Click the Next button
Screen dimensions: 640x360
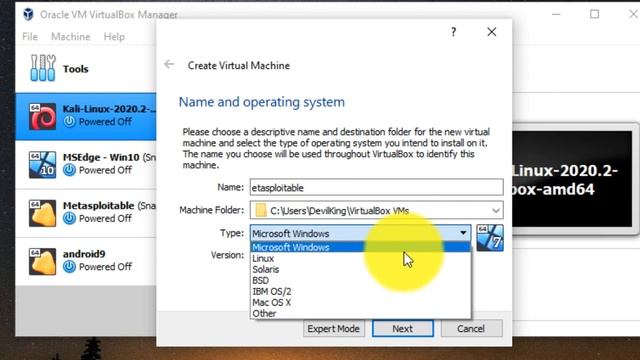(402, 329)
